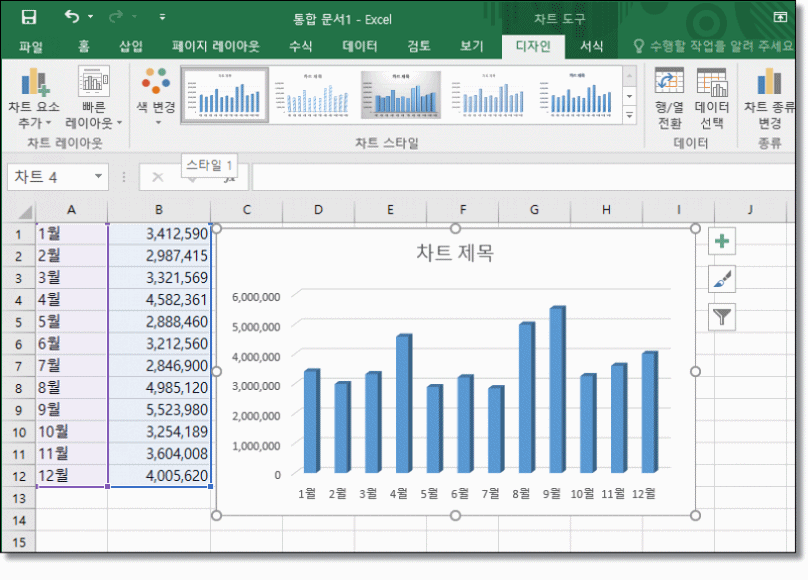Select column A header
Screen dimensions: 808x580
tap(71, 210)
